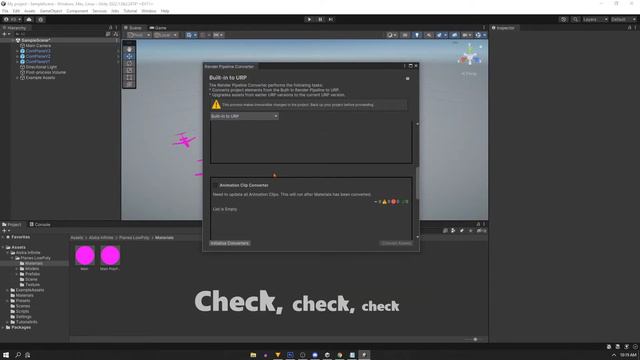Open the Built-in to URP dropdown
This screenshot has width=640, height=360.
coord(244,116)
